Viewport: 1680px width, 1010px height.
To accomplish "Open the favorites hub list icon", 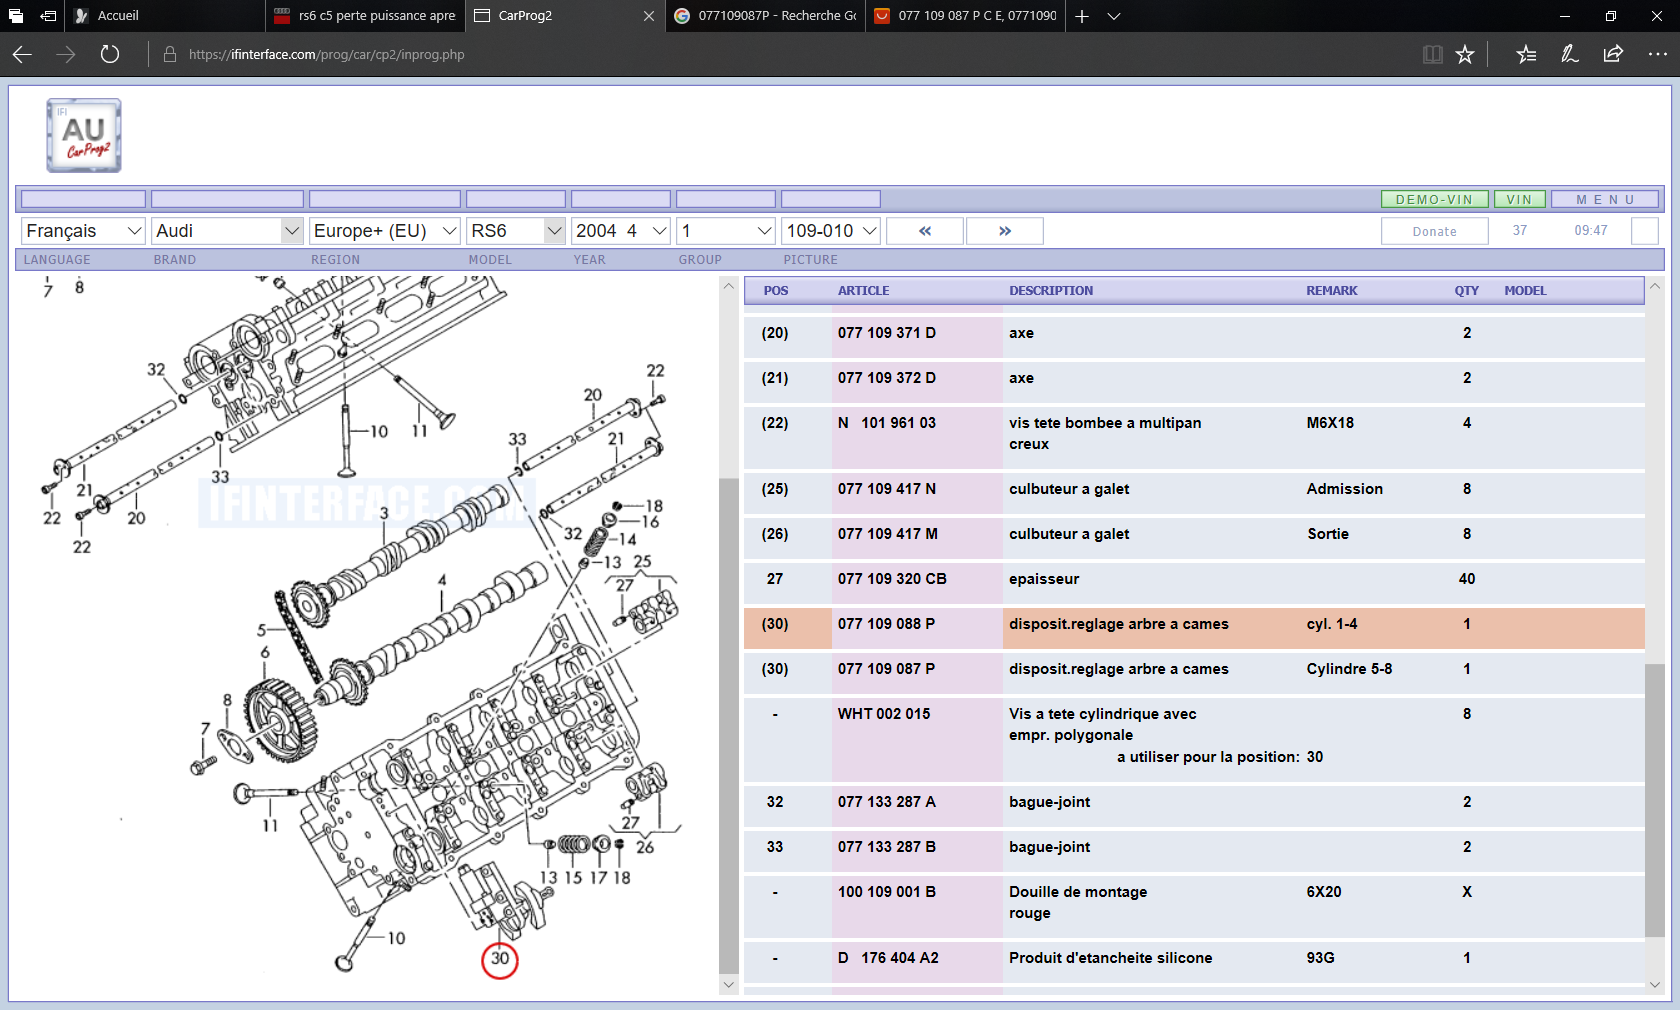I will [x=1526, y=55].
